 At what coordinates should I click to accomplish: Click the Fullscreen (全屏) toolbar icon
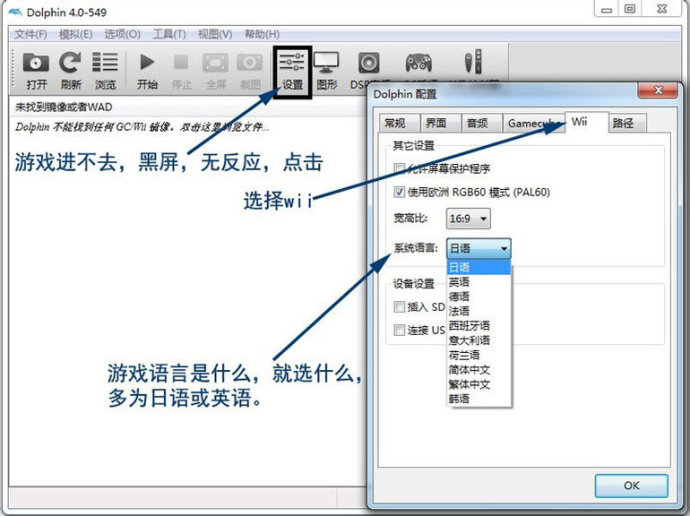click(x=215, y=62)
